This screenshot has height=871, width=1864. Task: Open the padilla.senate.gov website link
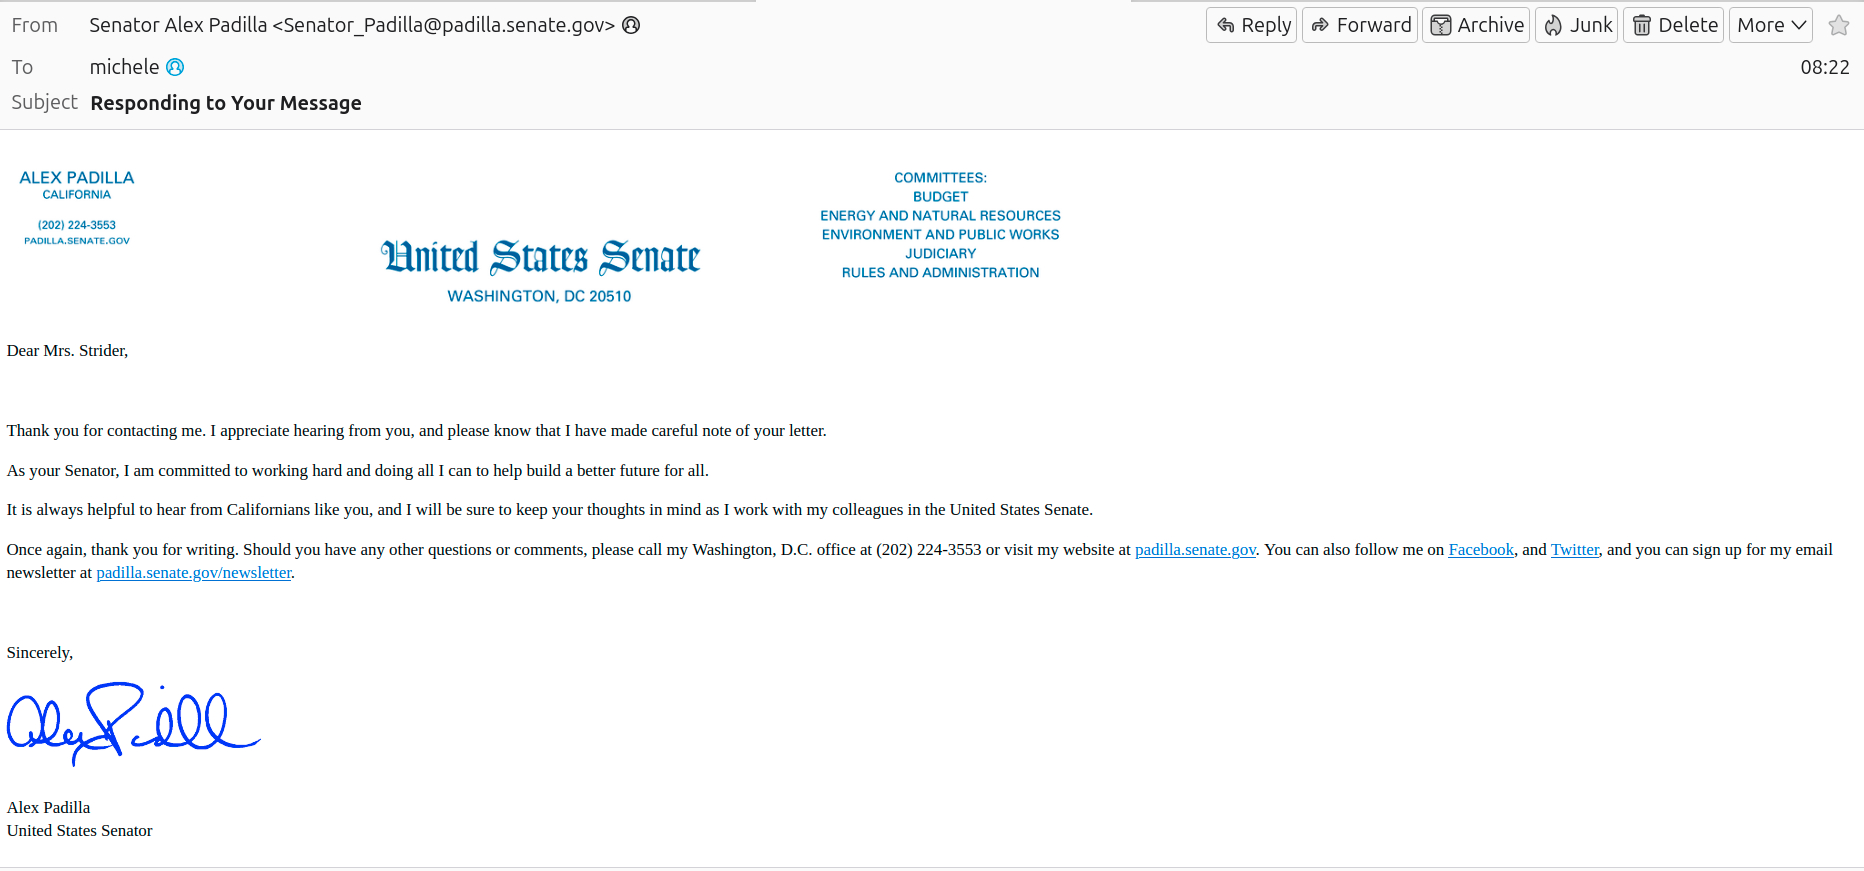pos(1195,550)
